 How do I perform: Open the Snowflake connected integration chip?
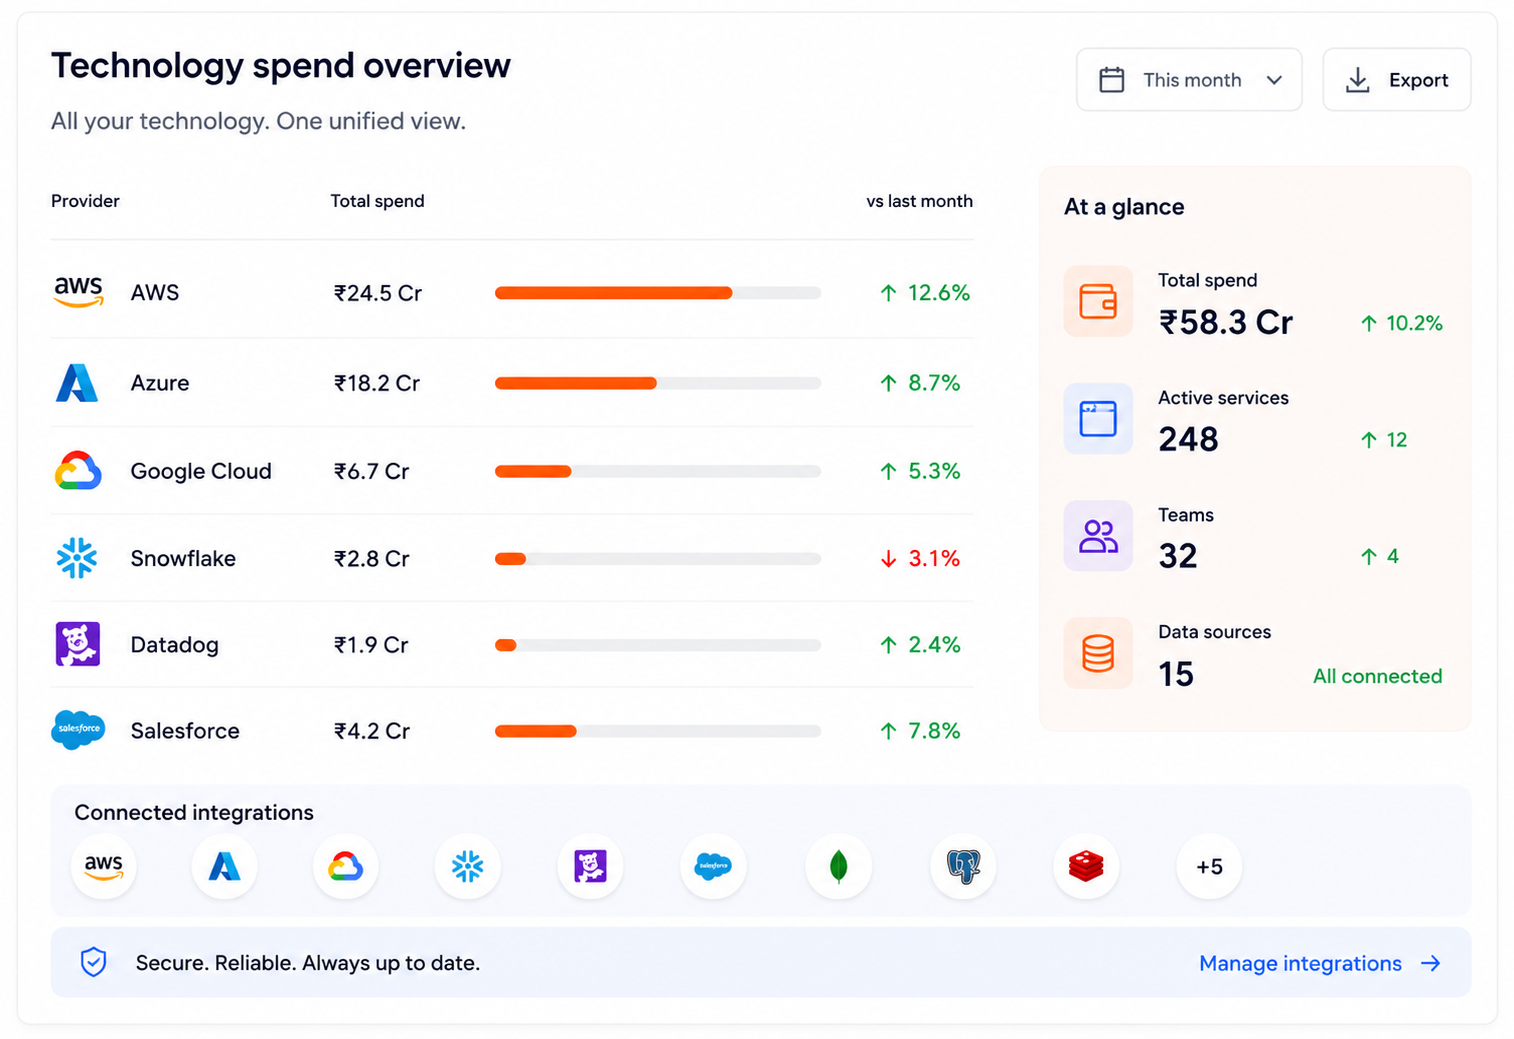coord(467,866)
